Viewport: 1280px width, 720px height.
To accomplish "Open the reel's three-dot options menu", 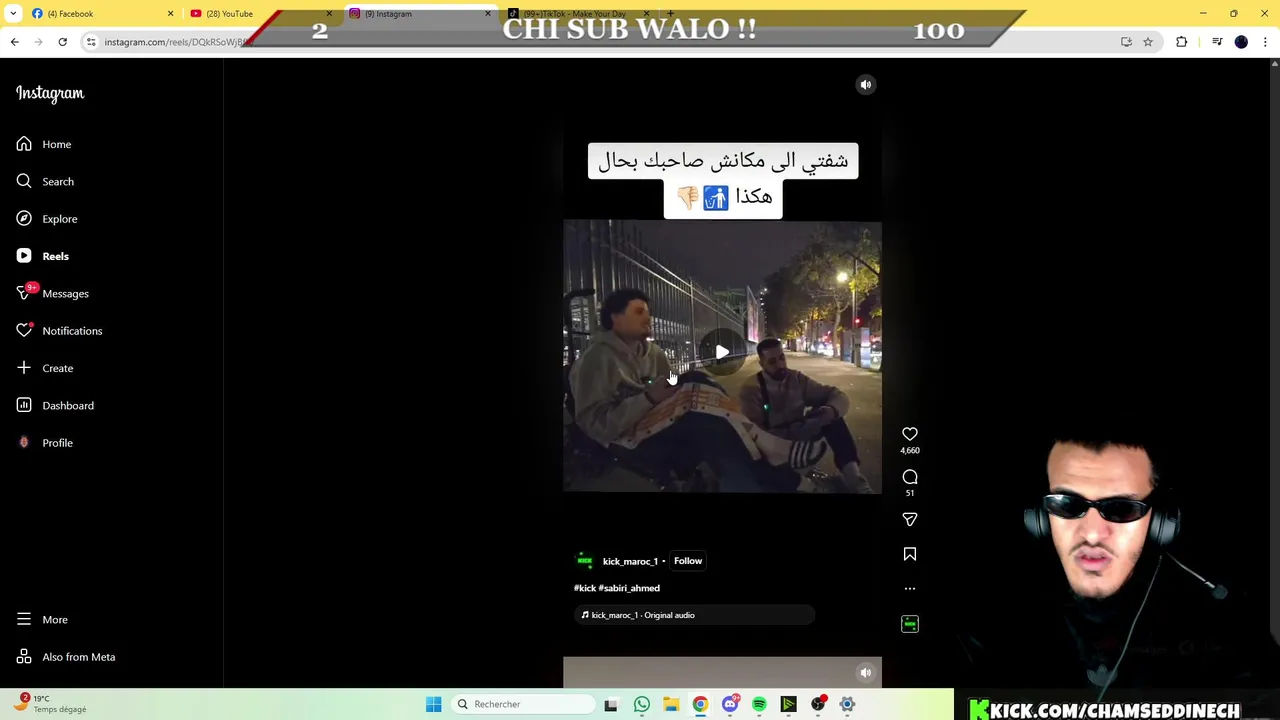I will tap(910, 588).
